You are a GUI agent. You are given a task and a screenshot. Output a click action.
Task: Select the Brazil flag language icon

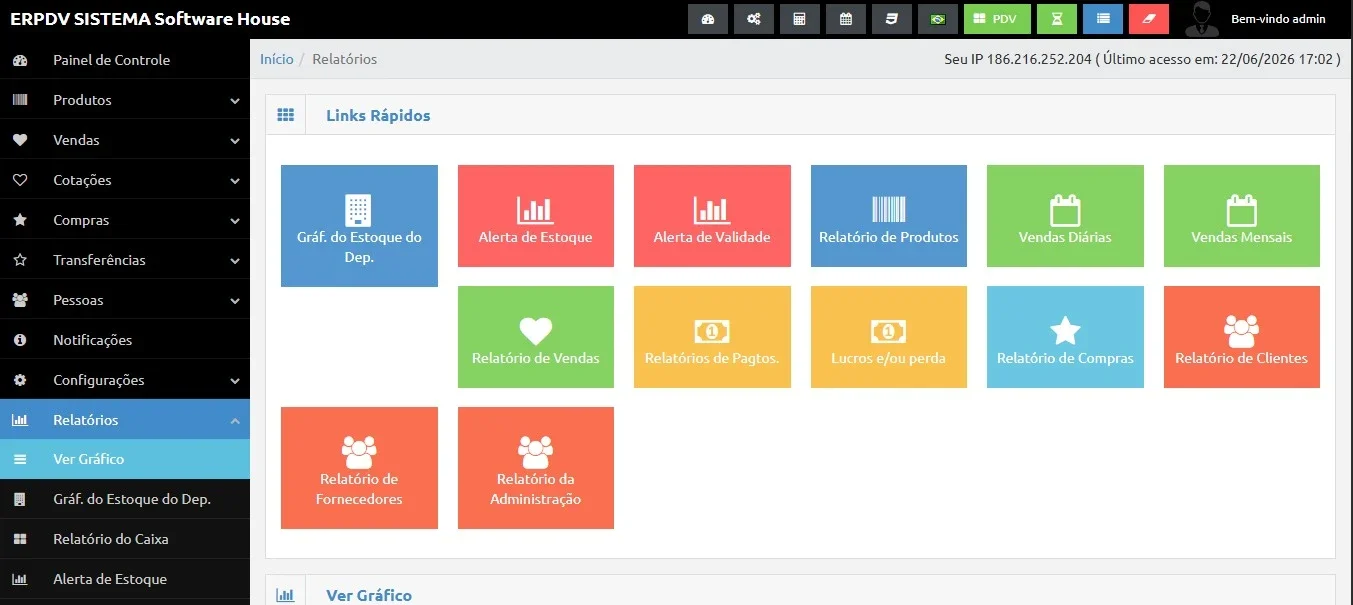(x=938, y=19)
